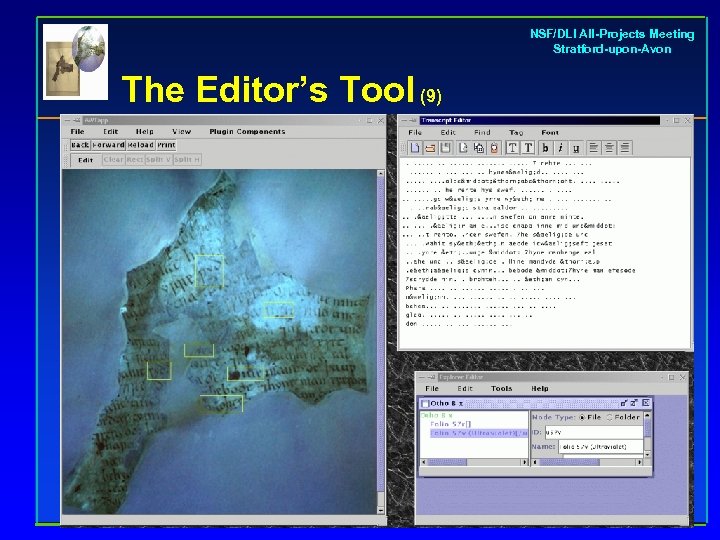
Task: Click the icon between Copy and Clipboard icons
Action: pos(478,148)
